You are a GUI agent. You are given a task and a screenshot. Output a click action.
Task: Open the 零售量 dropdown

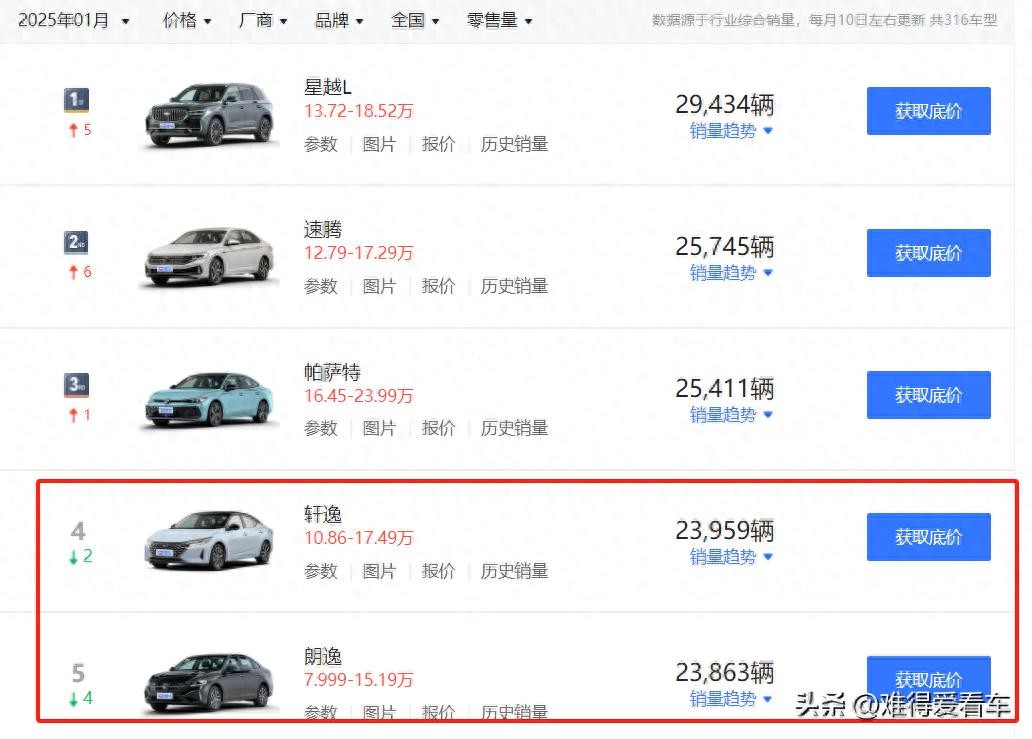(x=499, y=20)
